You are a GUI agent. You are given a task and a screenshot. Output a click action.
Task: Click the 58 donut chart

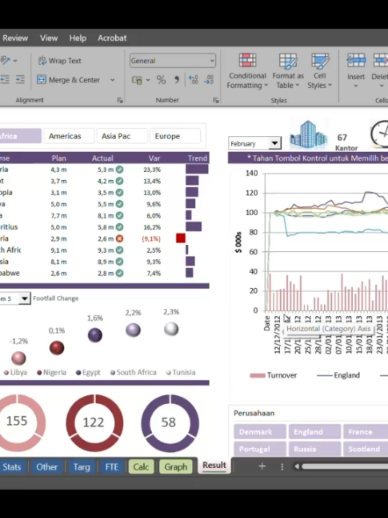point(170,423)
